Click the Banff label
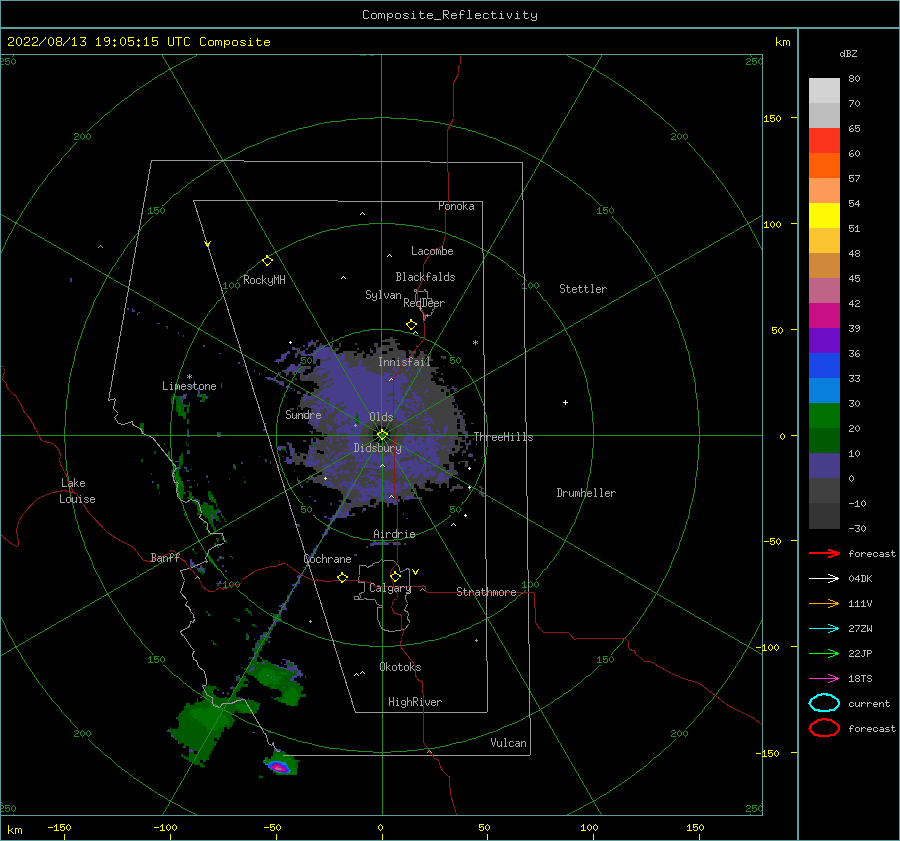 (165, 557)
